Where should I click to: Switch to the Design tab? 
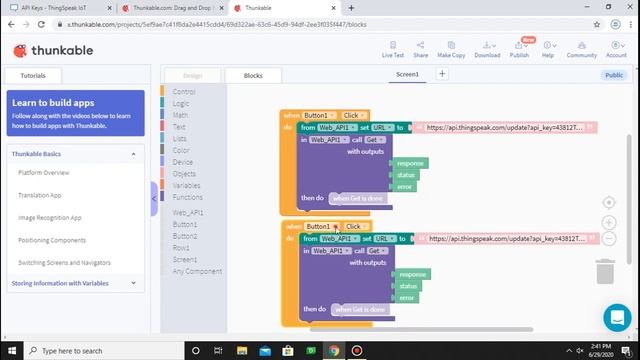tap(192, 76)
